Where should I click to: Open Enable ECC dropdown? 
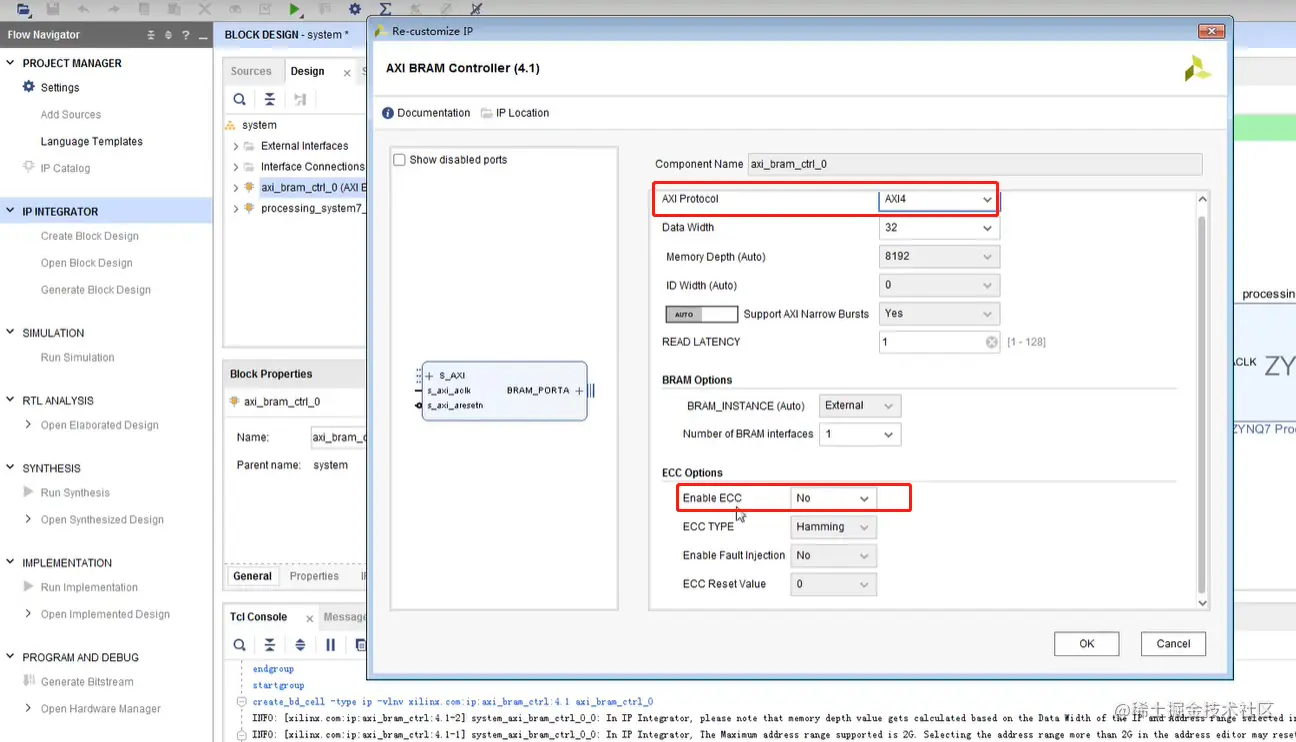click(833, 498)
